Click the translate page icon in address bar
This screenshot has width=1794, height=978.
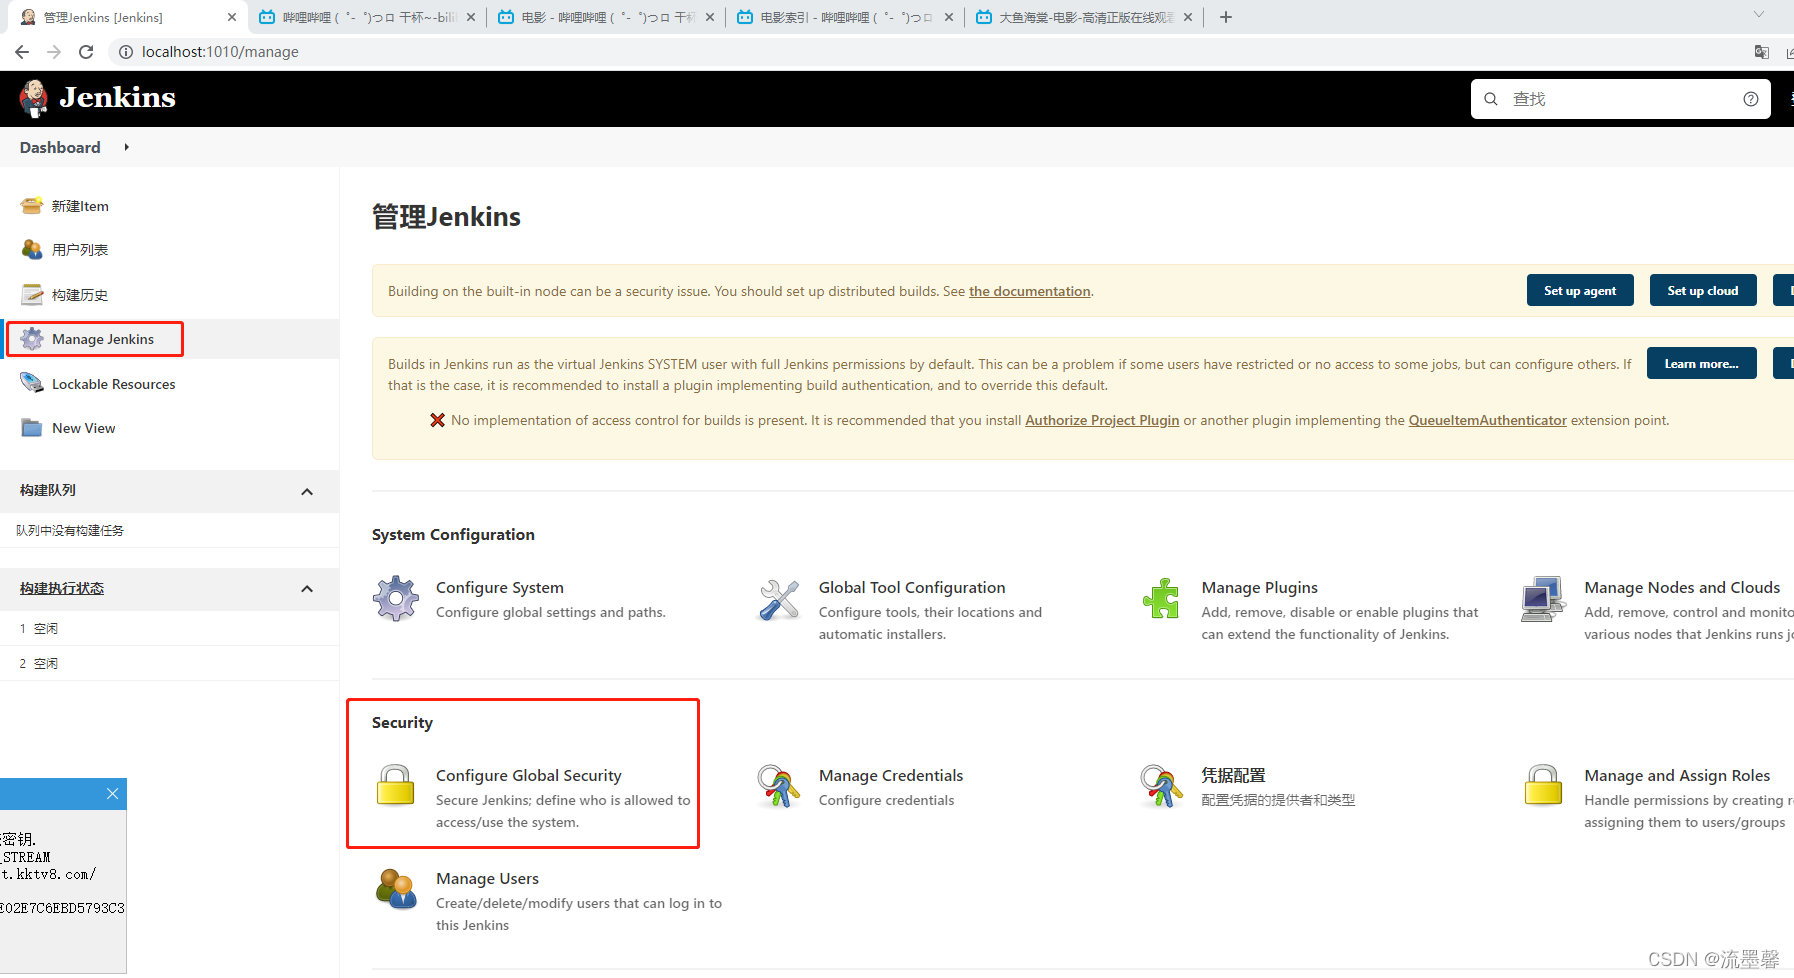click(x=1761, y=52)
